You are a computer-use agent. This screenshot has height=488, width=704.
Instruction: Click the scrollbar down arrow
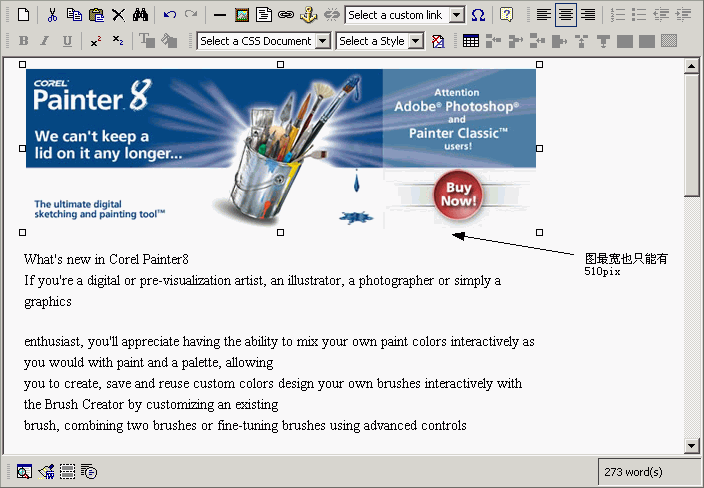tap(691, 446)
